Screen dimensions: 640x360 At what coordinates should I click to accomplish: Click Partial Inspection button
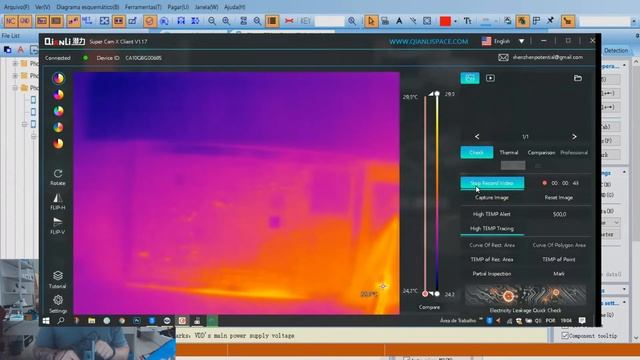tap(492, 273)
